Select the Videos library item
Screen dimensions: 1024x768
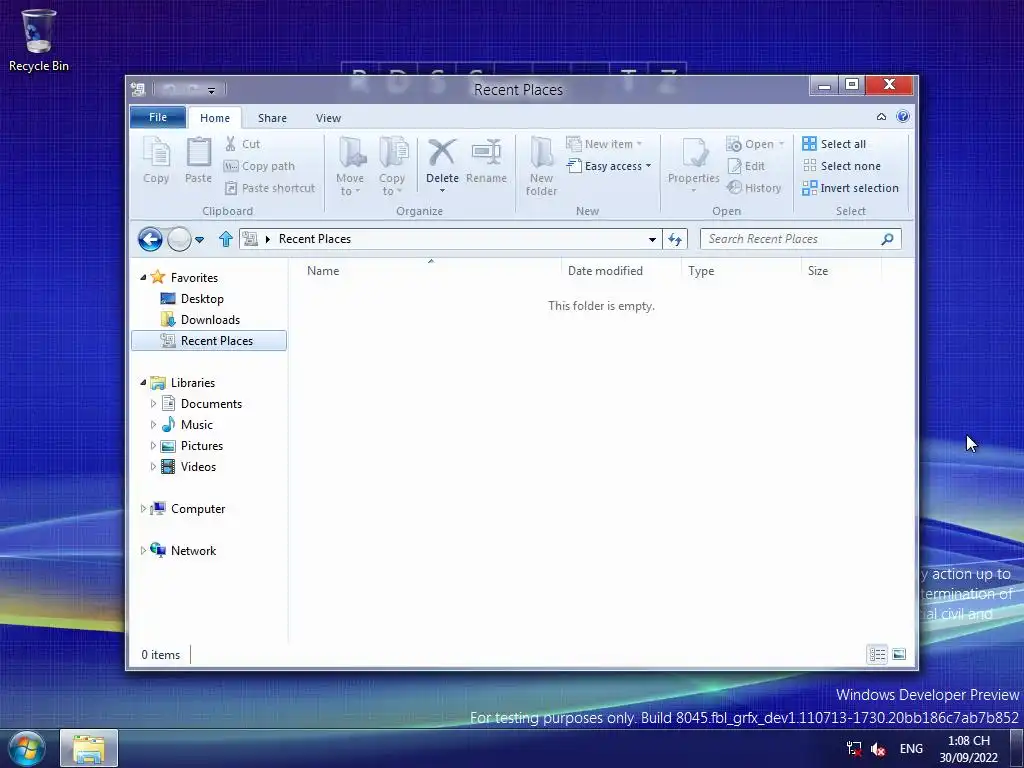pyautogui.click(x=198, y=467)
